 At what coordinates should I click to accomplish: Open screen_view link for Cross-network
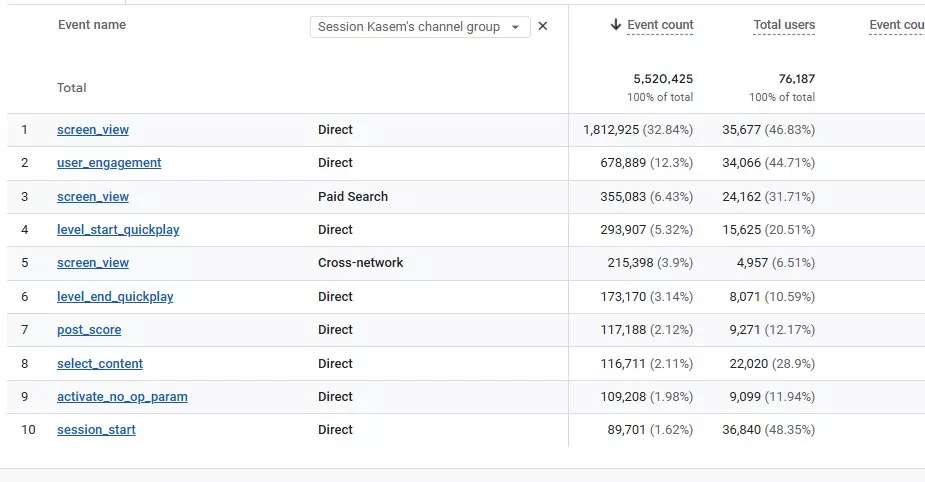coord(93,263)
